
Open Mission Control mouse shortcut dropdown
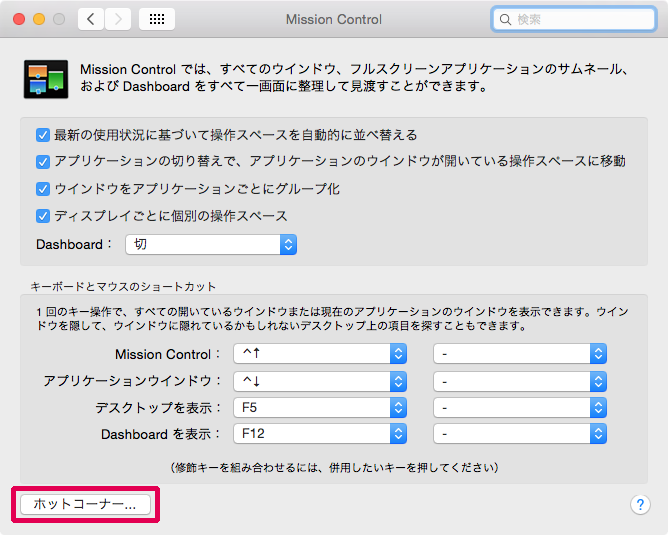tap(520, 354)
